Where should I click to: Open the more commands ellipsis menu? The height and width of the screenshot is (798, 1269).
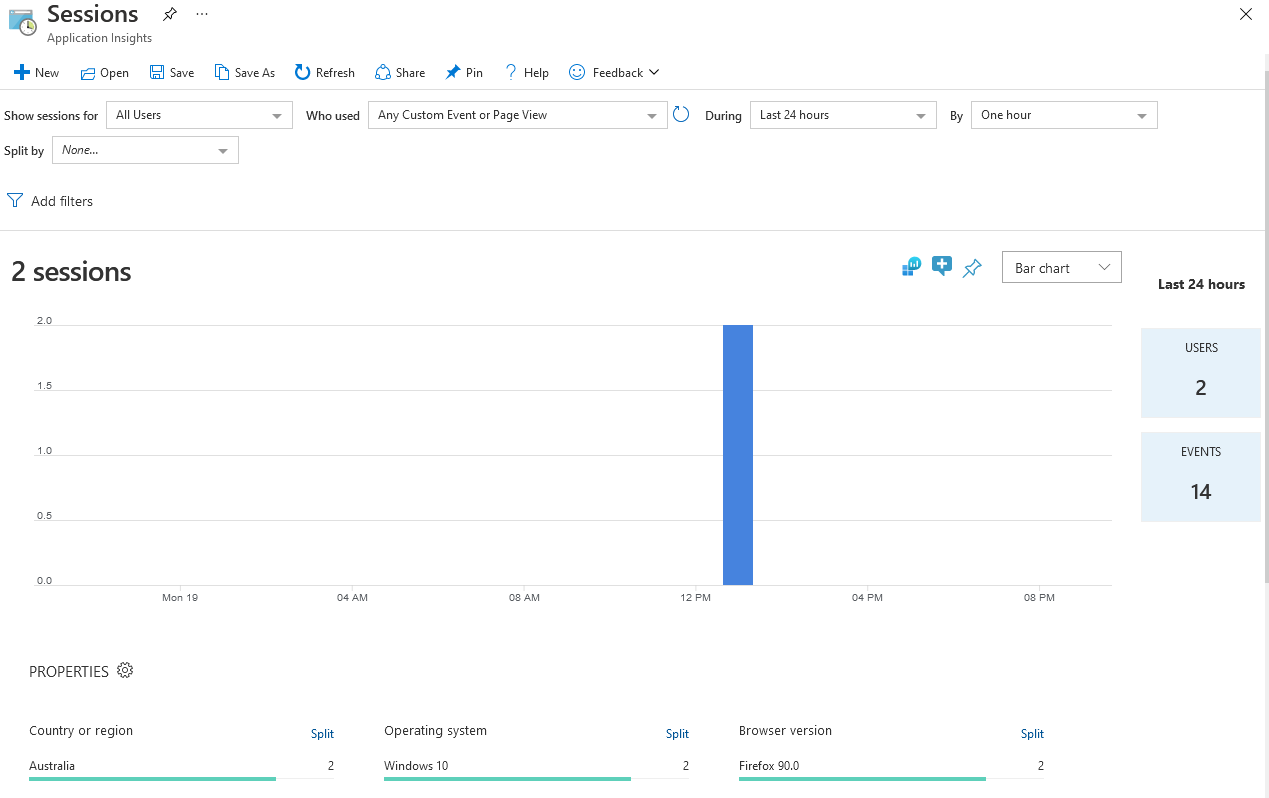tap(201, 14)
